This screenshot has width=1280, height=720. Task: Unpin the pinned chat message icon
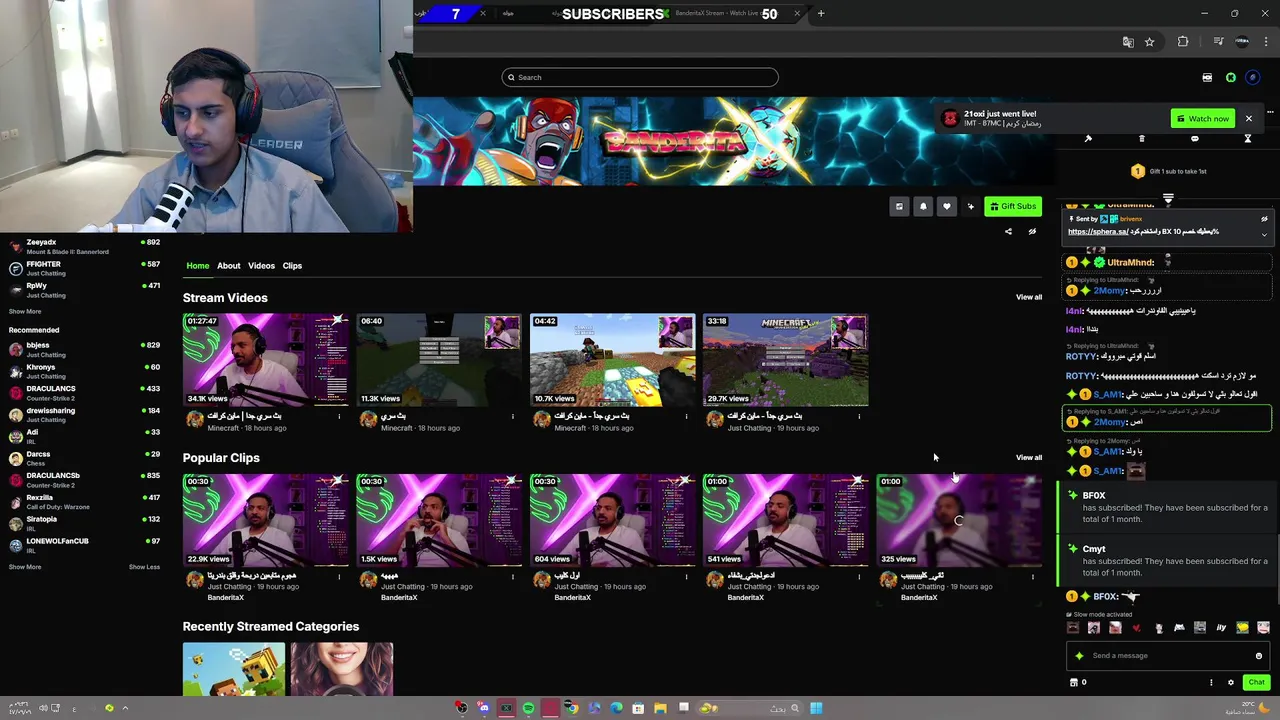[1264, 219]
